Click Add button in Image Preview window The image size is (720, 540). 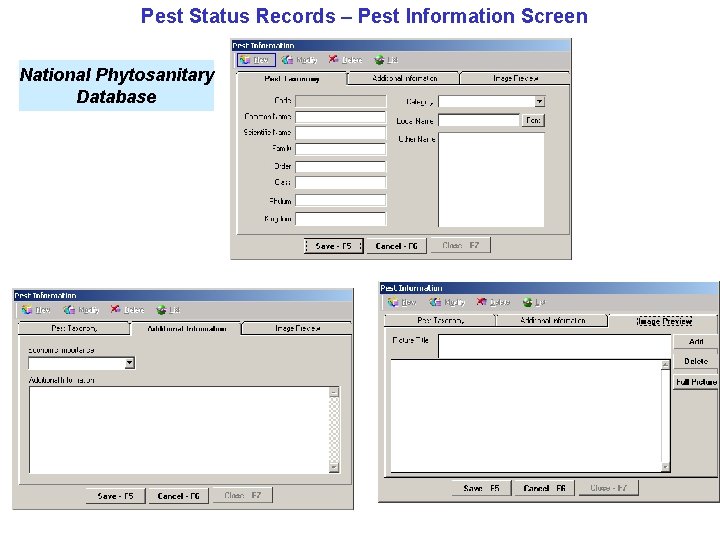coord(696,341)
